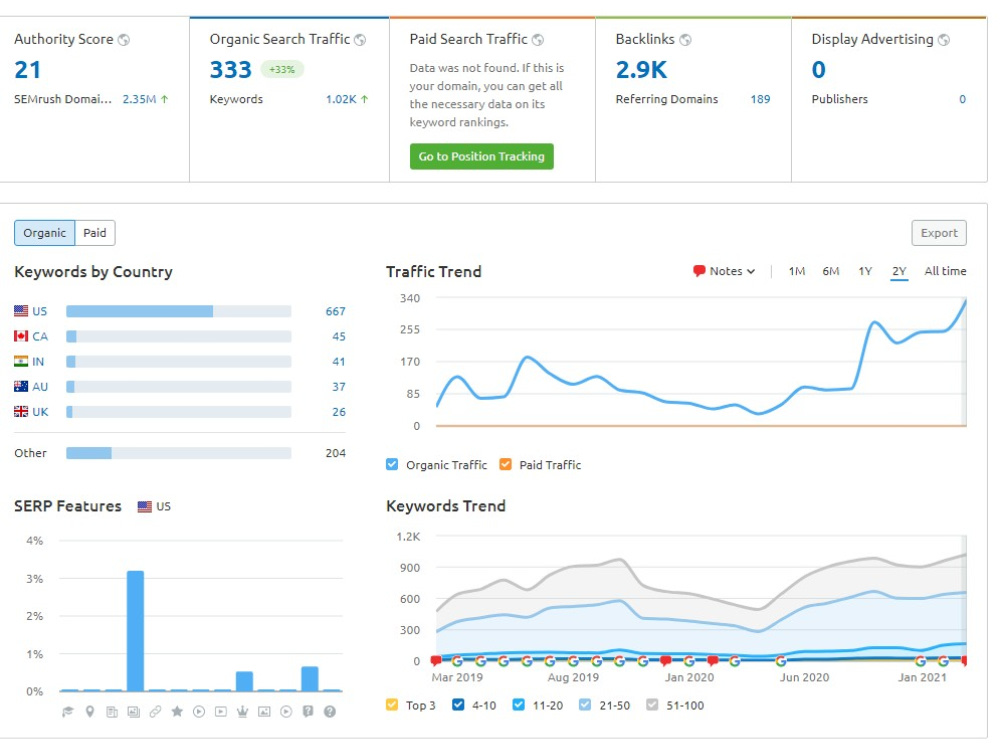Click the CA country link
Image resolution: width=1000 pixels, height=750 pixels.
40,336
